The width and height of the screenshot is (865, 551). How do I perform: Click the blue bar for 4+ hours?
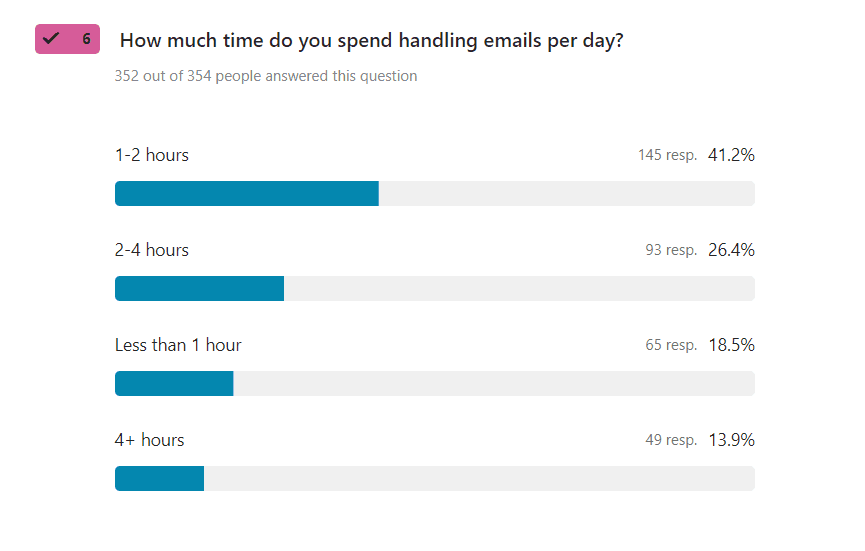coord(159,479)
